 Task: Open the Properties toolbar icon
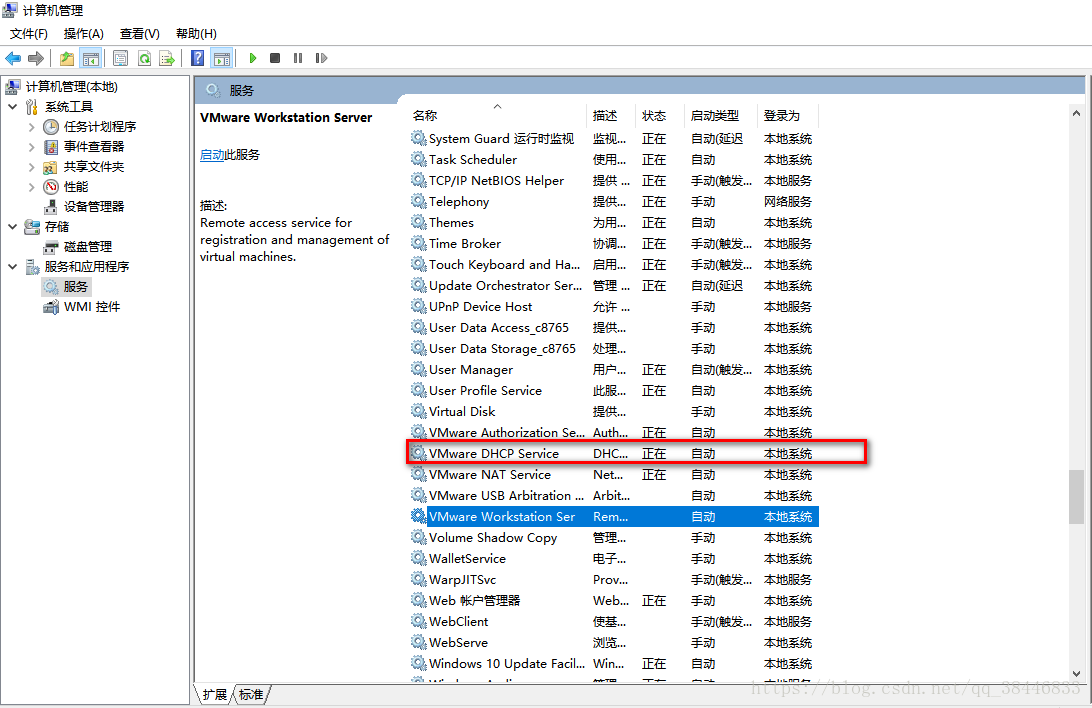120,58
